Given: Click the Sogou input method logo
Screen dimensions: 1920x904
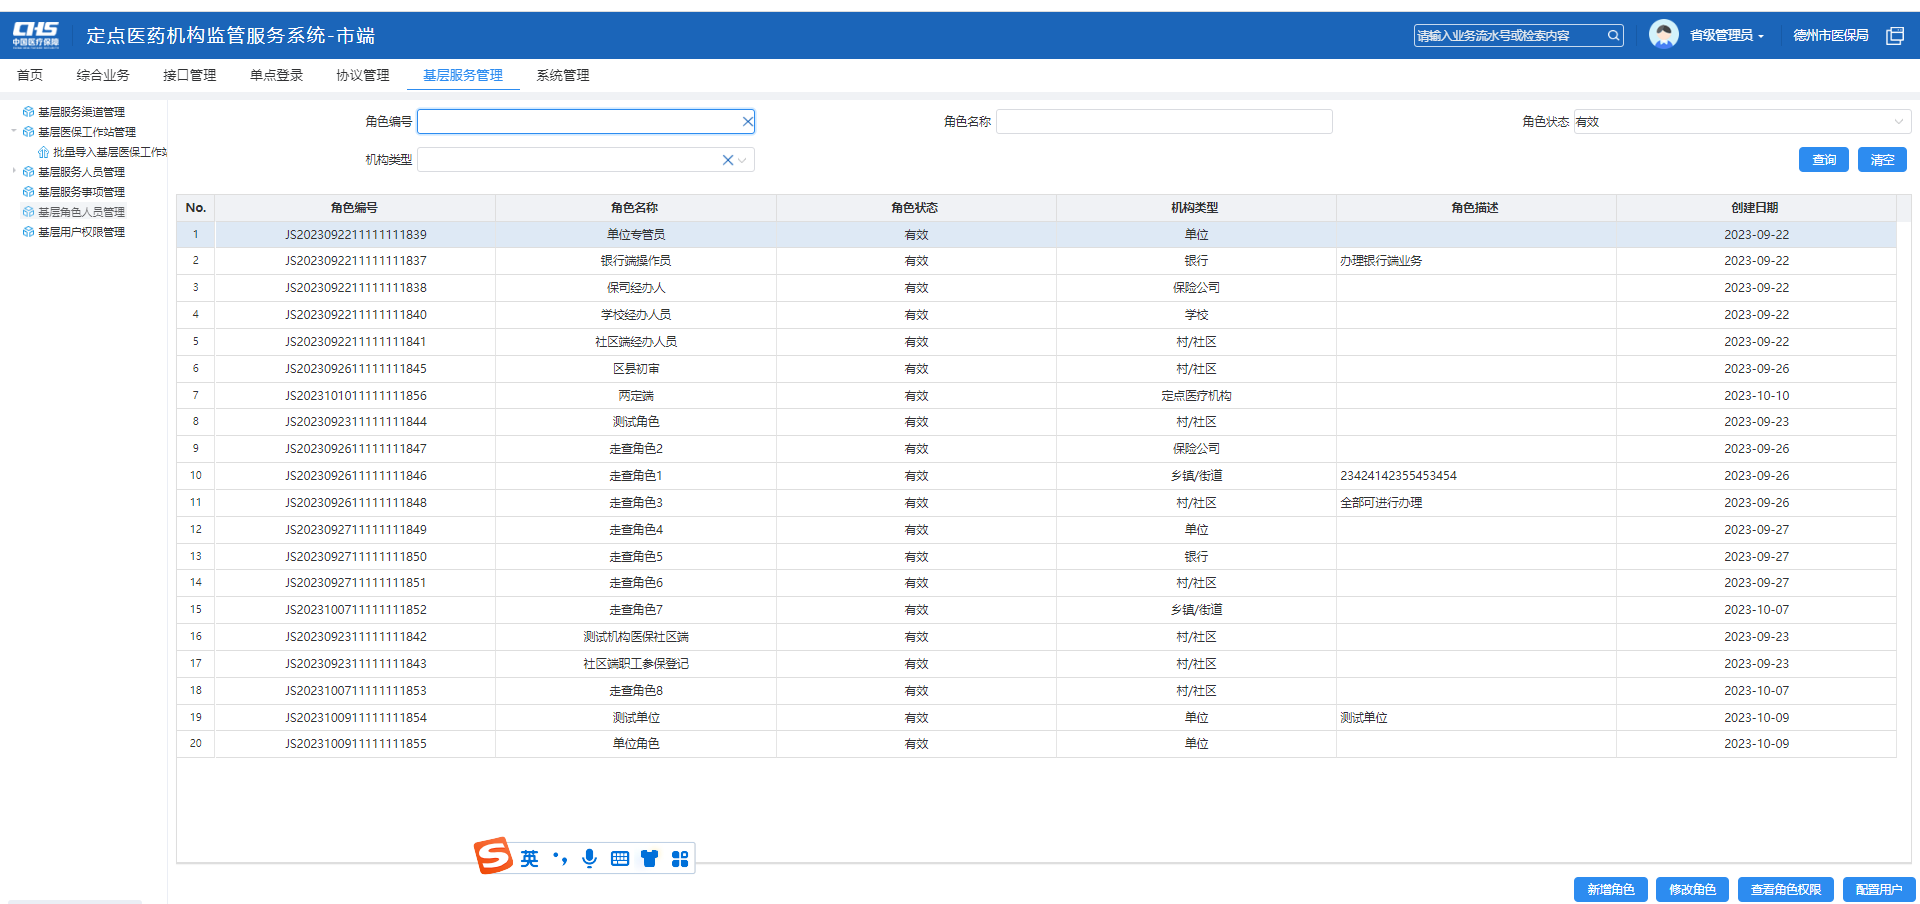Looking at the screenshot, I should coord(493,857).
